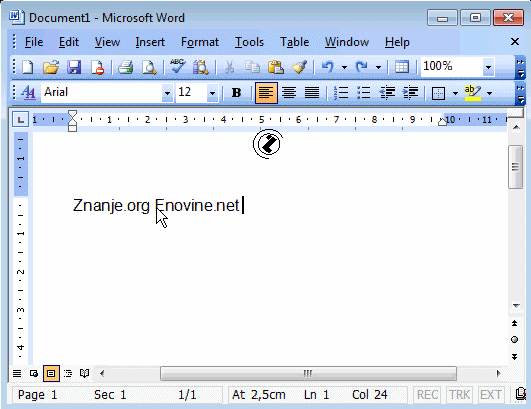Decrease the paragraph indent
This screenshot has width=531, height=409.
coord(387,92)
